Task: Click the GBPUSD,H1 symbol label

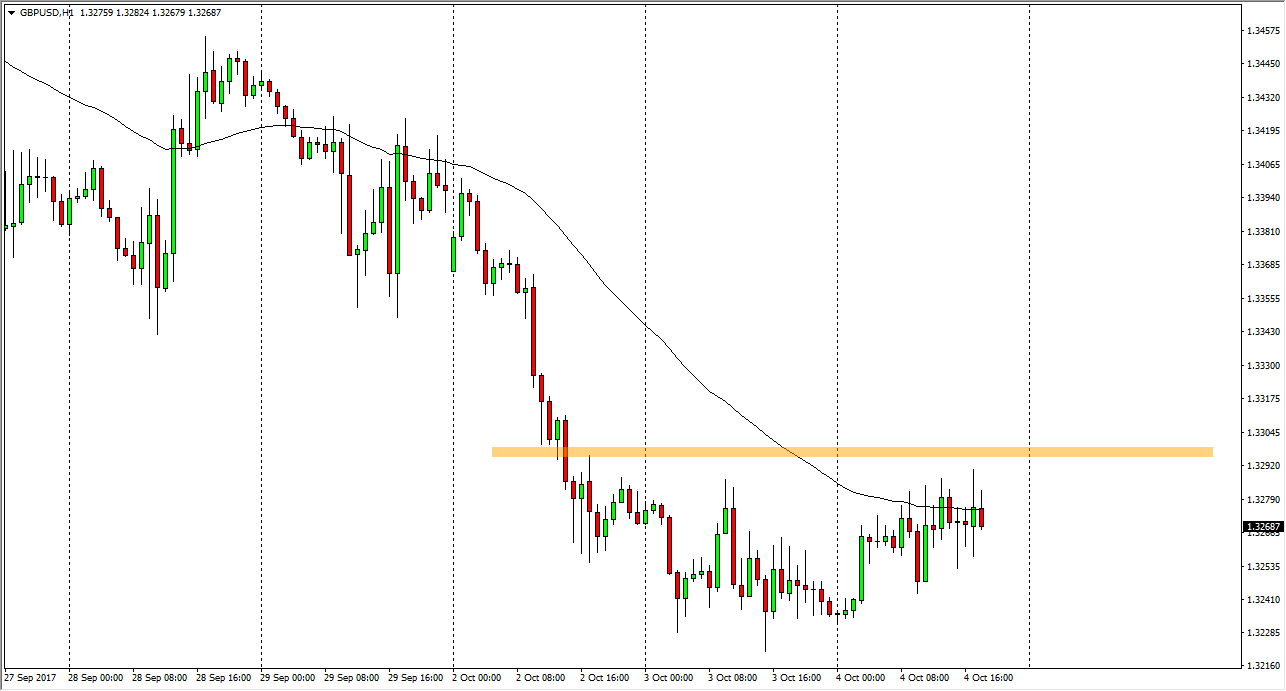Action: point(46,13)
